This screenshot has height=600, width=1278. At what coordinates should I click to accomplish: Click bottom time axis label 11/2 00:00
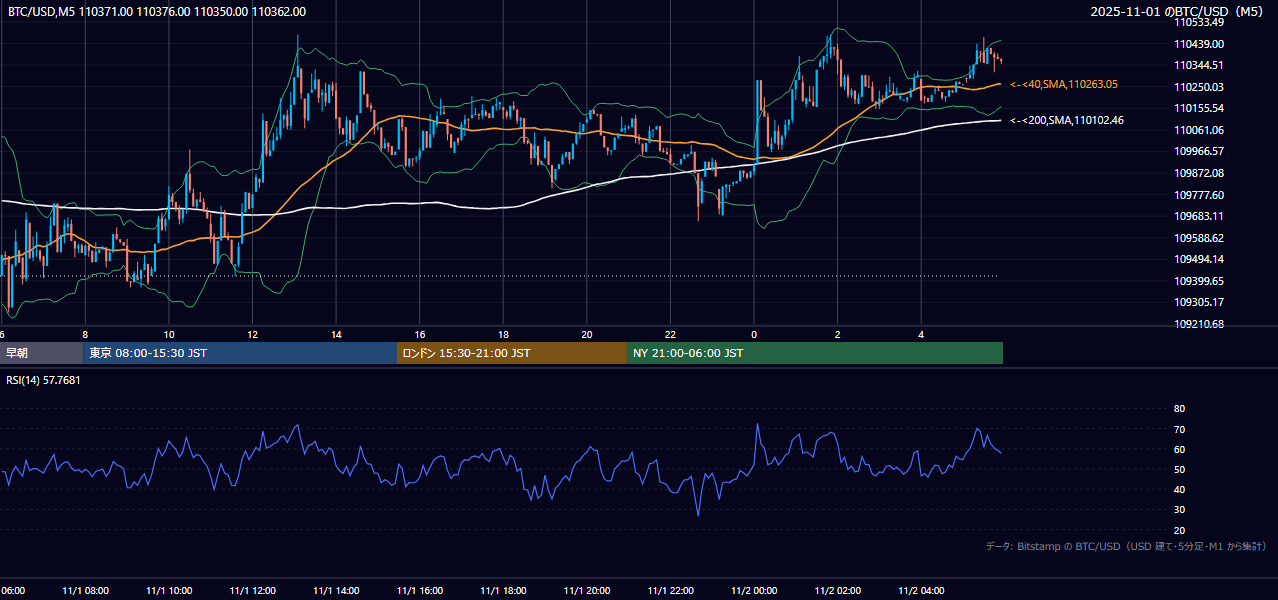pos(754,591)
